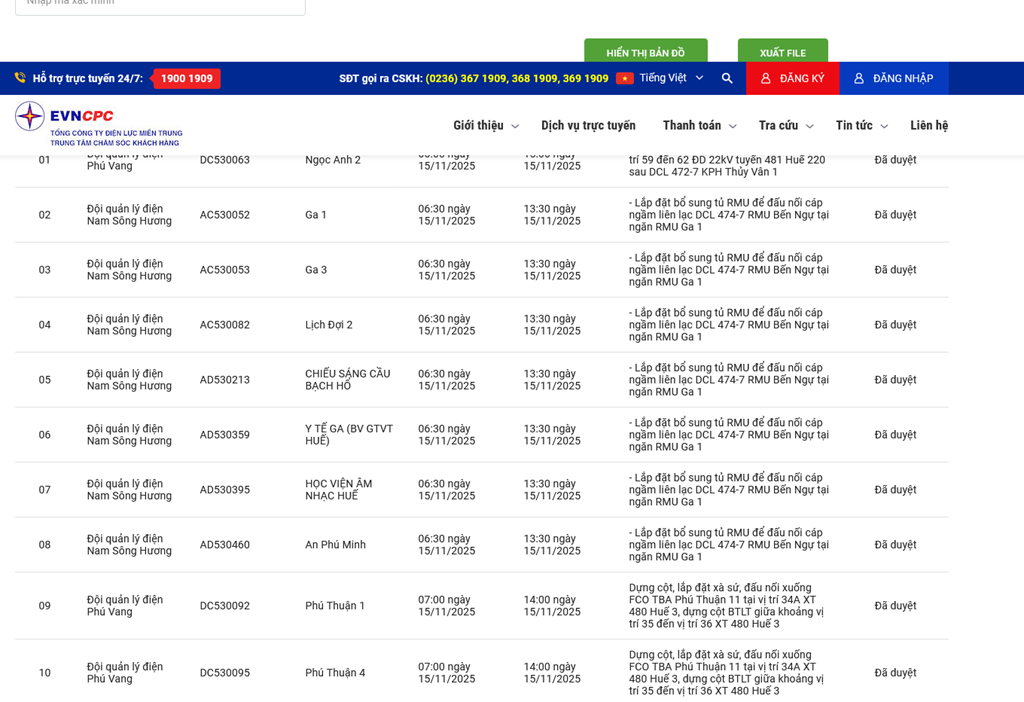Expand the Tra cứu menu chevron

(810, 127)
